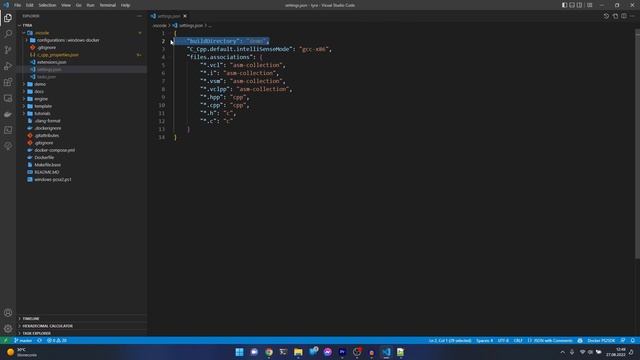Open the Selection menu

[47, 5]
